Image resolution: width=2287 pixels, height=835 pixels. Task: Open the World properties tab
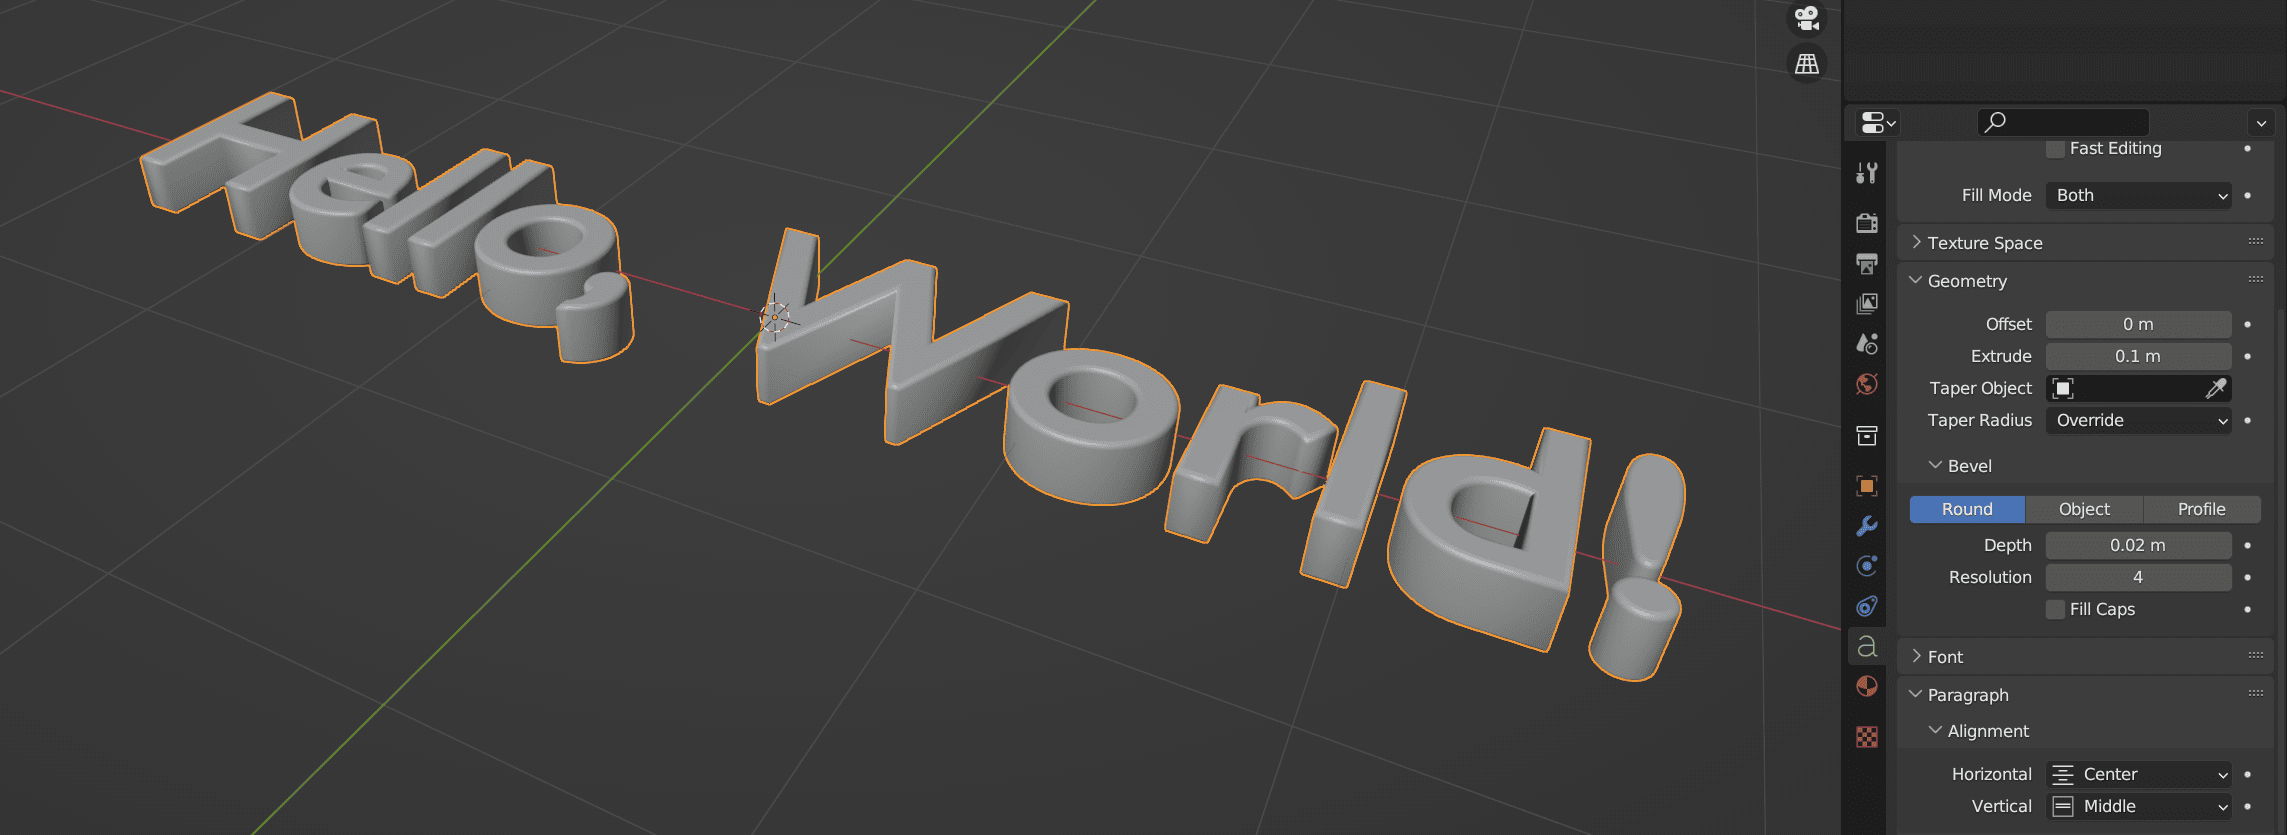1866,384
